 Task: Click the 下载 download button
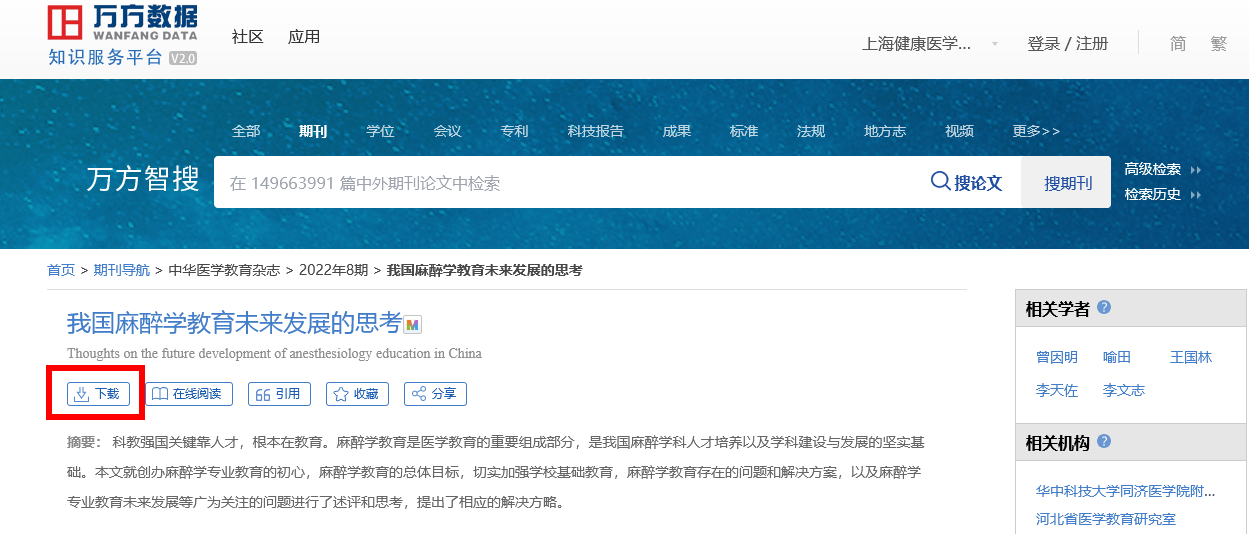coord(97,394)
